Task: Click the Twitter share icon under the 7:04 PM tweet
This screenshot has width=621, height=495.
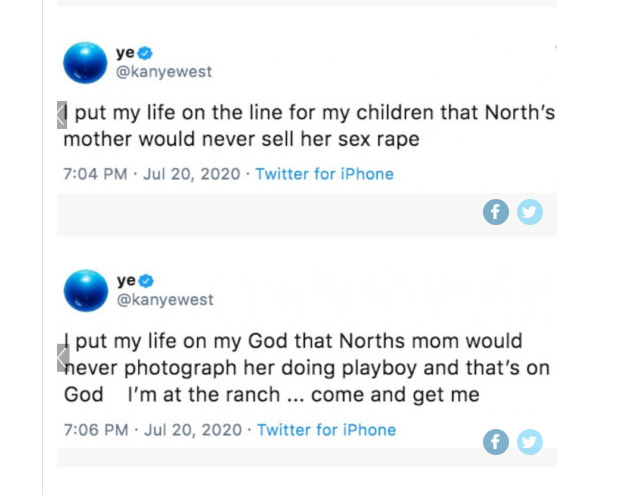Action: (x=529, y=212)
